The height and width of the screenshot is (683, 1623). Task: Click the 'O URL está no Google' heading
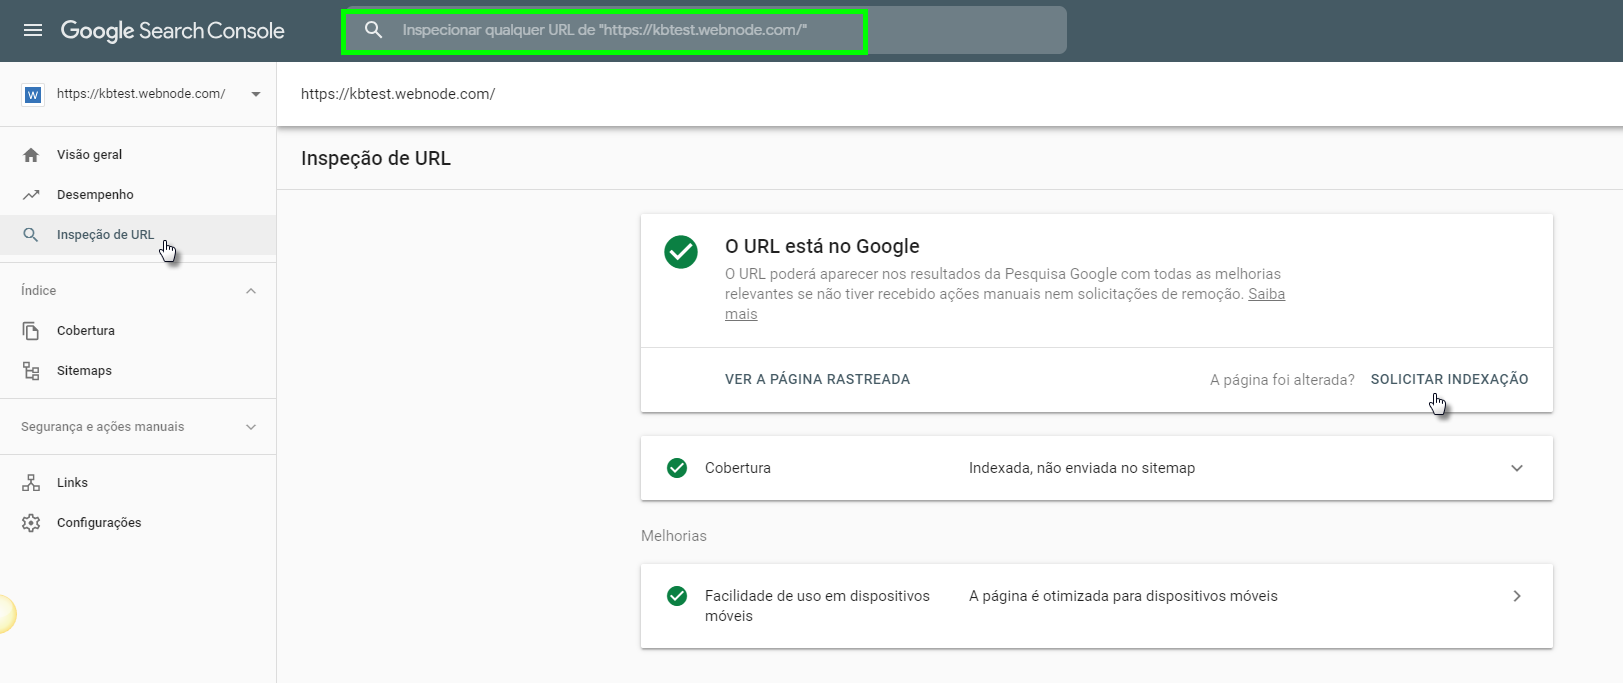tap(822, 246)
